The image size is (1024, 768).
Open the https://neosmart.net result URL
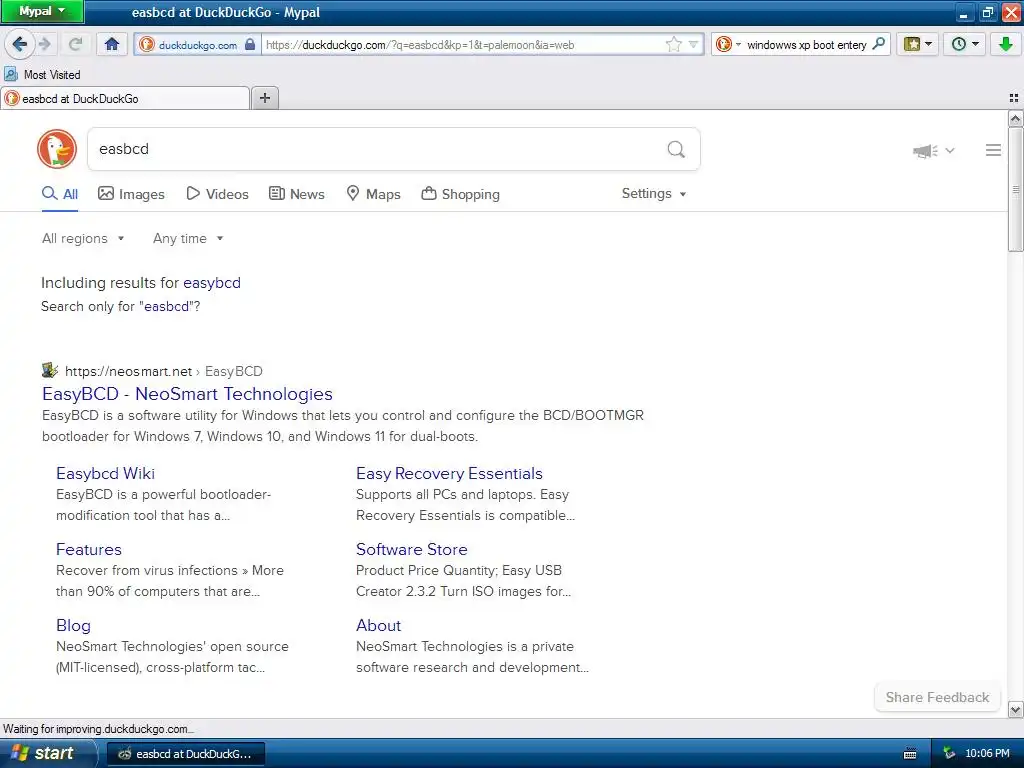click(128, 372)
